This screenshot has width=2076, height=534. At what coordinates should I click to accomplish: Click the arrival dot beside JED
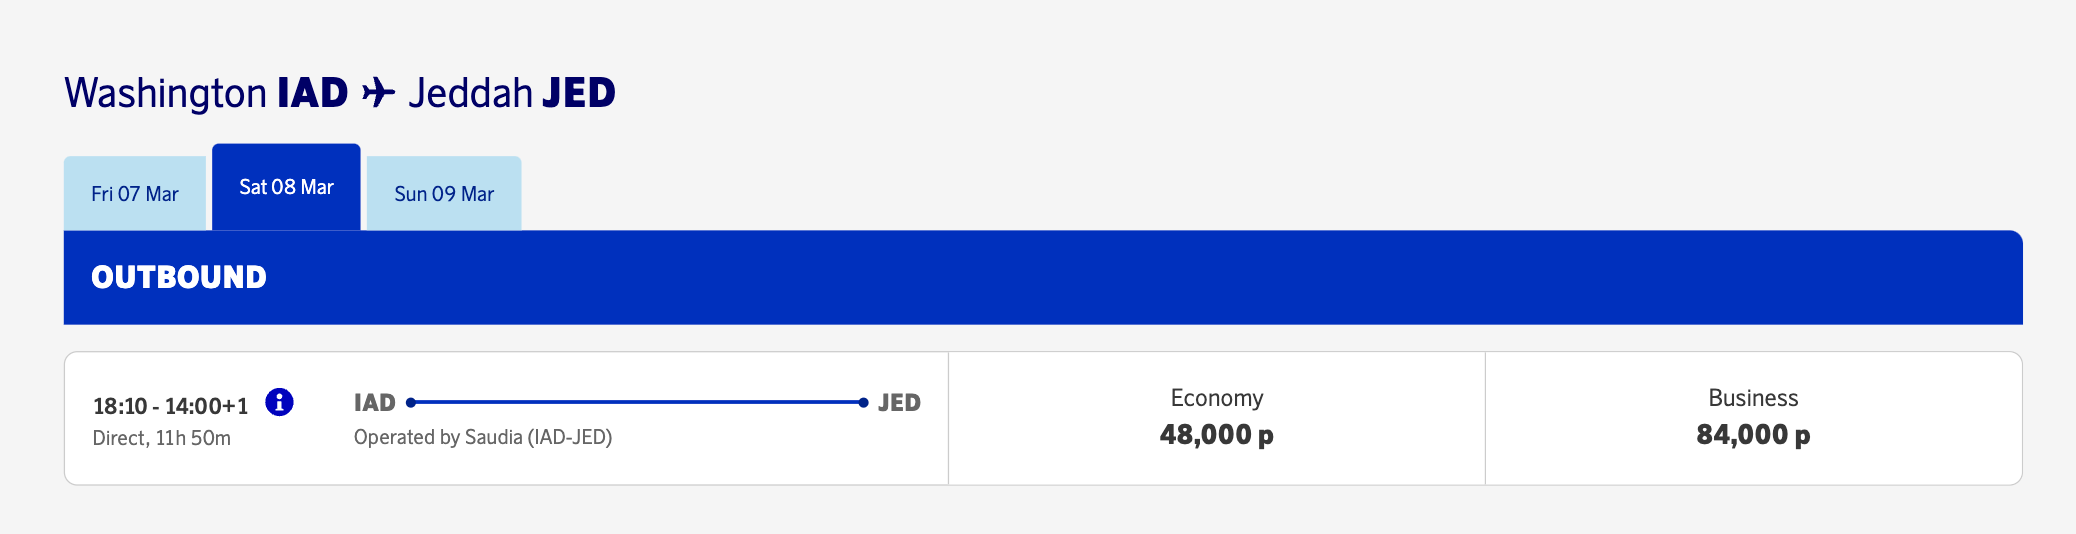[863, 403]
